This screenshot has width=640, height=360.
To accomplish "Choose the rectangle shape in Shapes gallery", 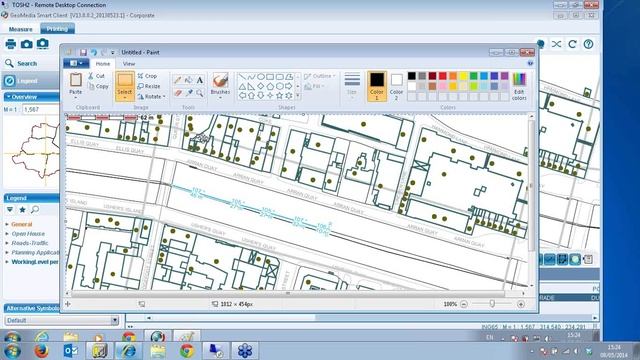I will (x=270, y=77).
